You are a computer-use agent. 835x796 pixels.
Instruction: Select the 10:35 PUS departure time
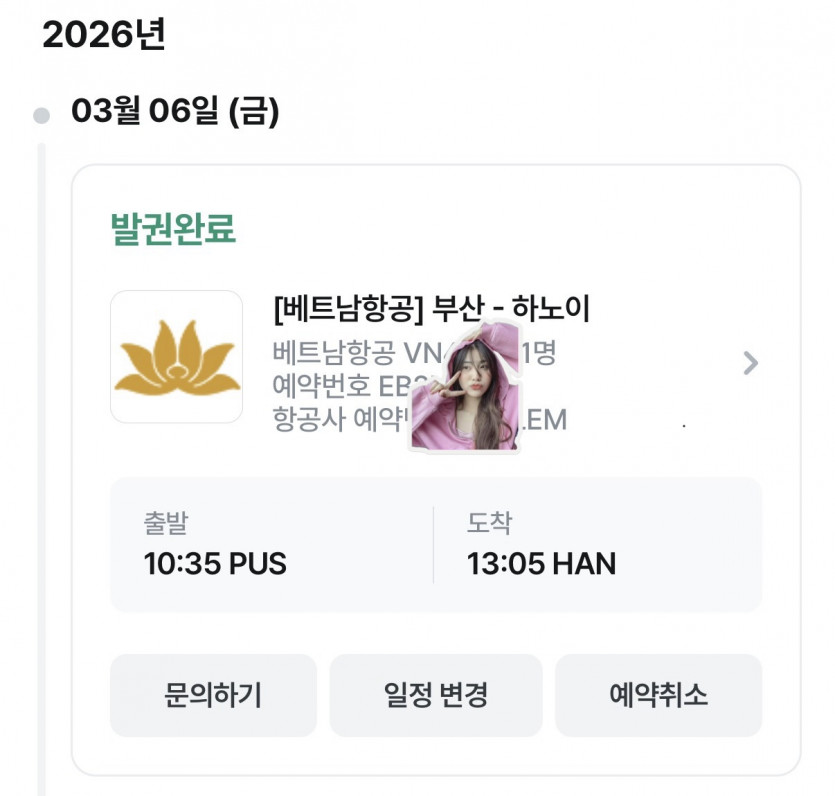(215, 564)
